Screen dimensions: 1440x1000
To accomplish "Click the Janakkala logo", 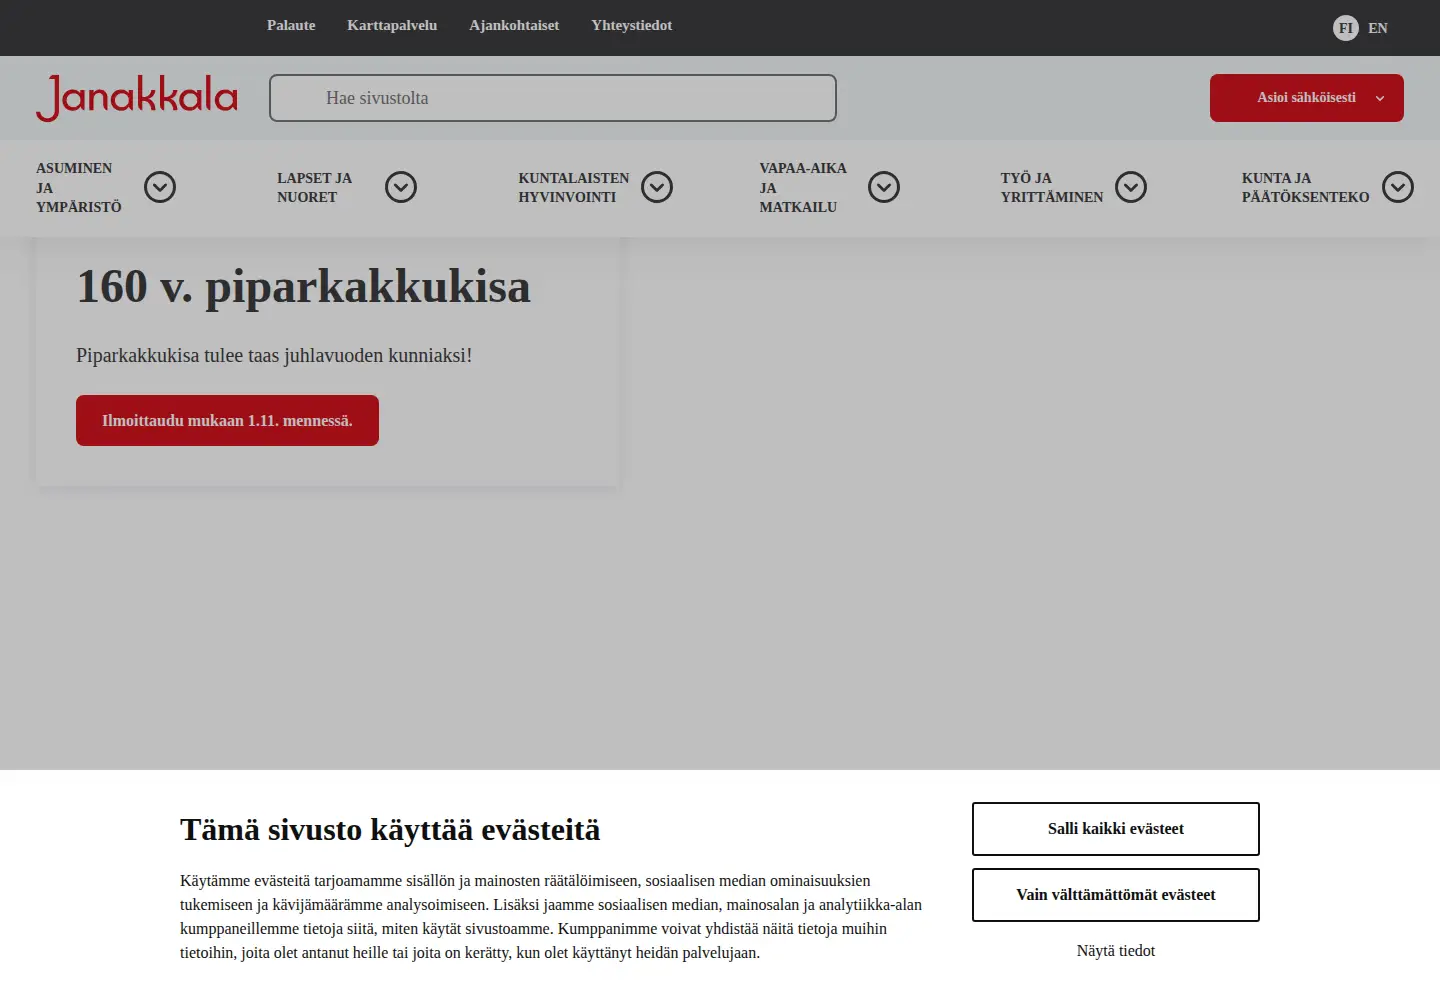I will 137,98.
